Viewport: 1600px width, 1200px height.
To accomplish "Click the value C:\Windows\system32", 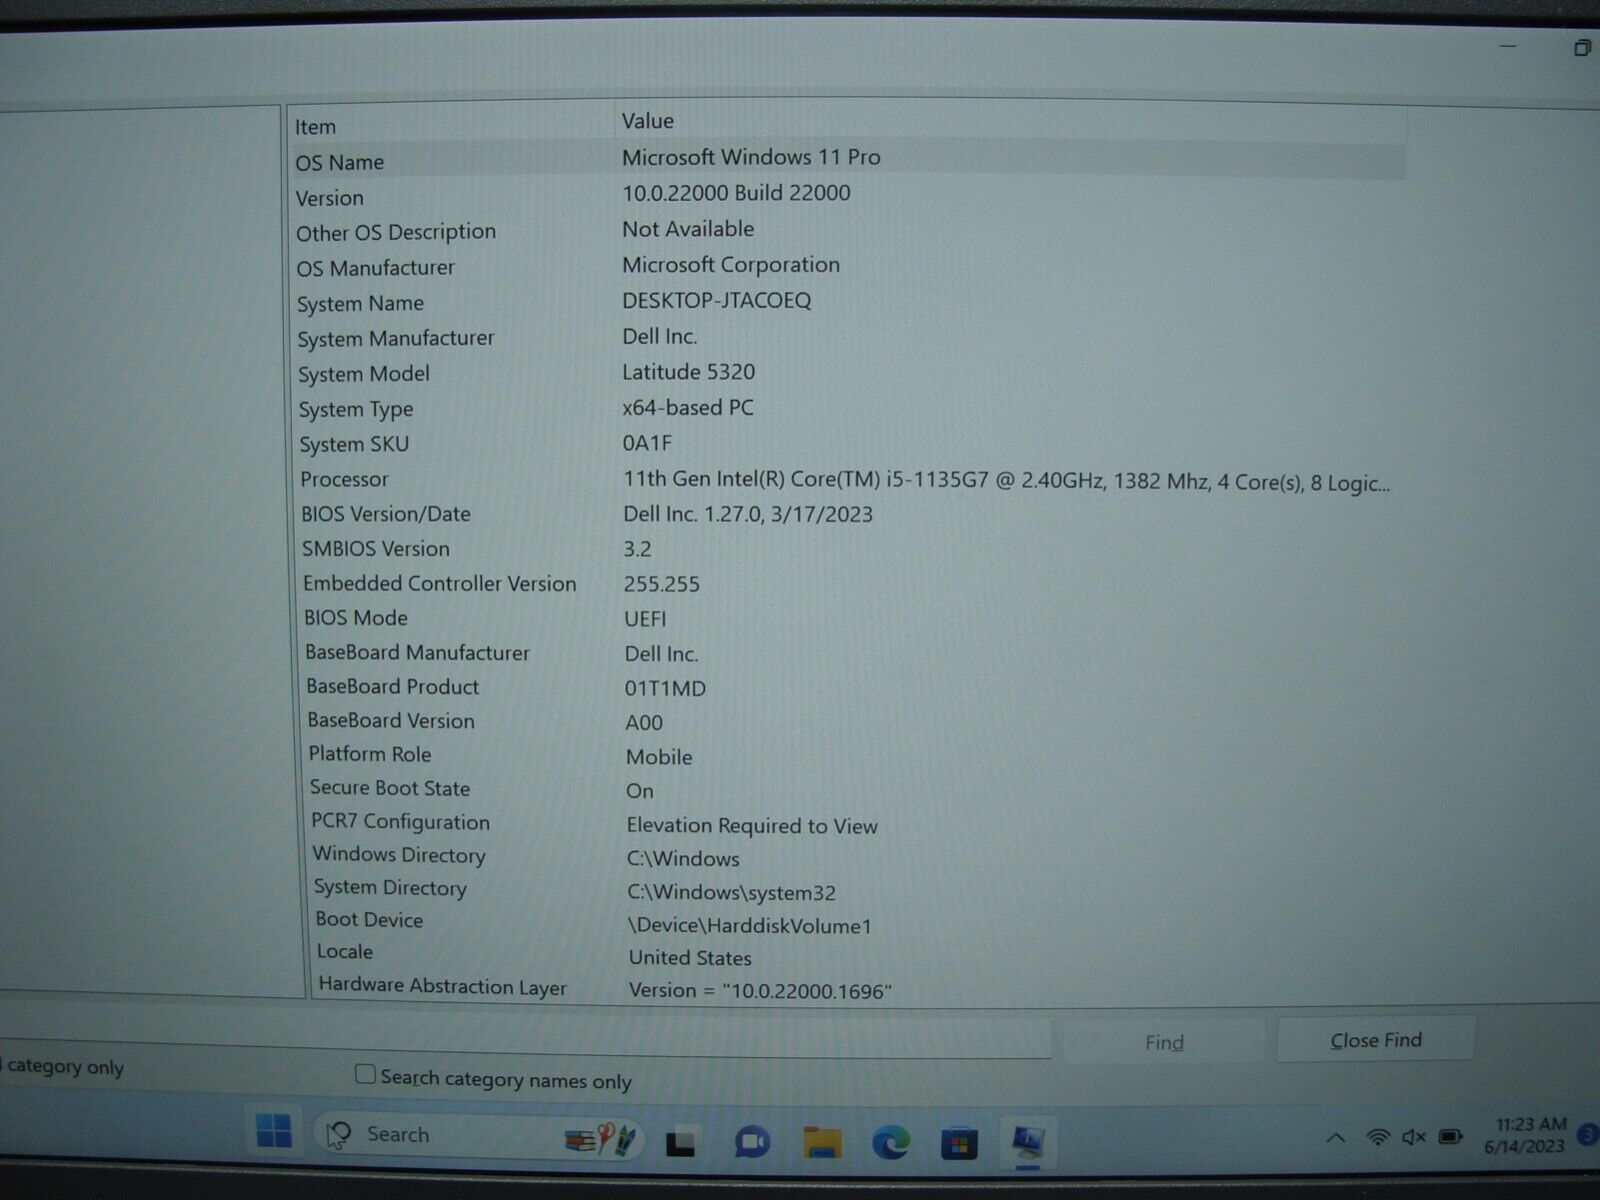I will (x=731, y=892).
